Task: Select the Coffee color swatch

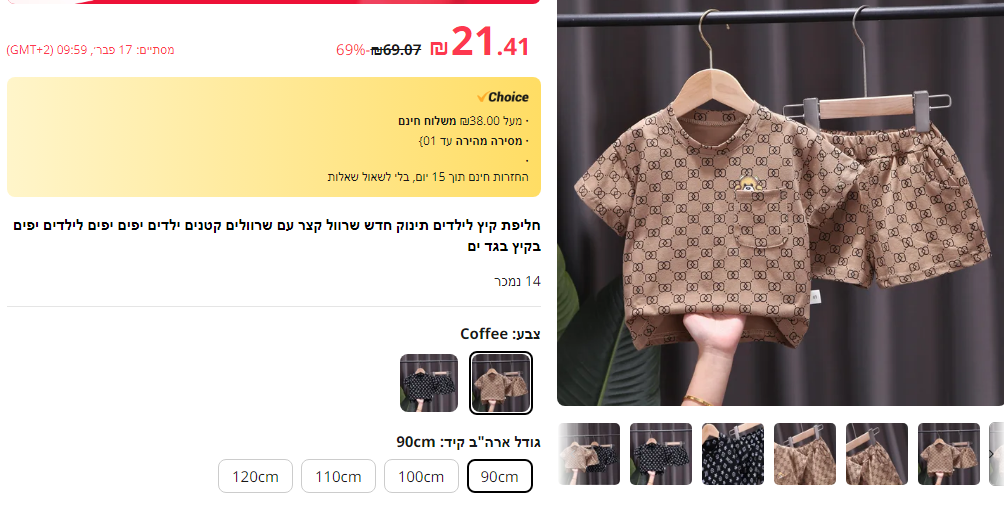Action: (501, 383)
